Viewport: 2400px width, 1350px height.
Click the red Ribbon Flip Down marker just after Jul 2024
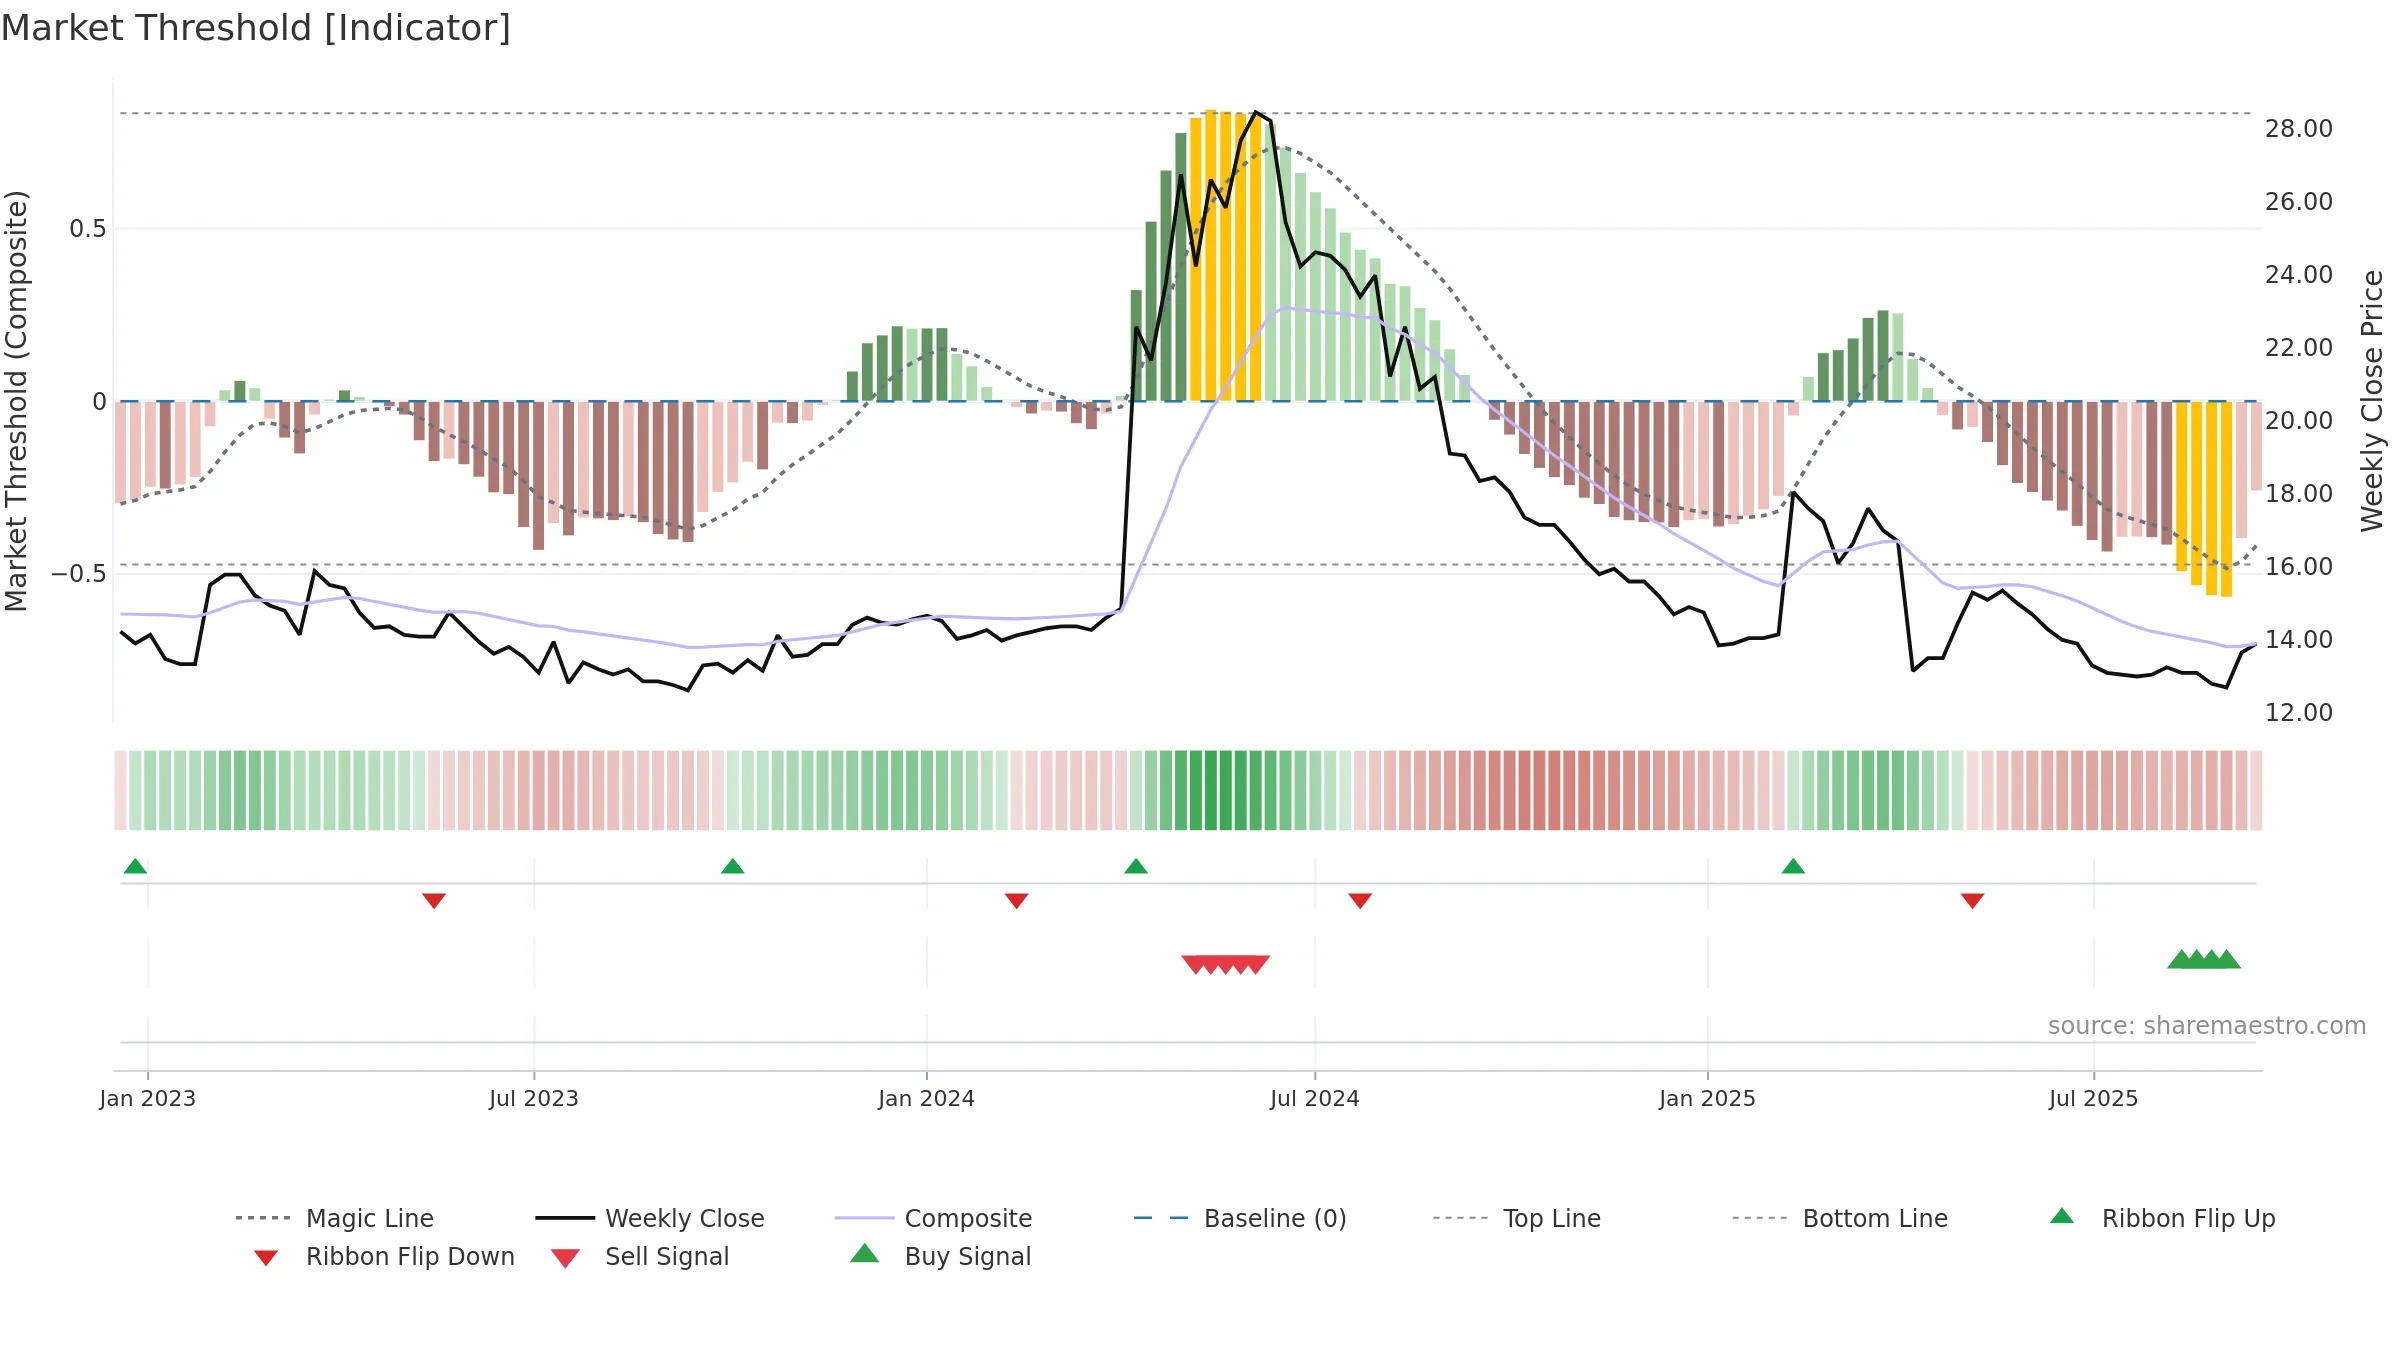click(x=1360, y=901)
